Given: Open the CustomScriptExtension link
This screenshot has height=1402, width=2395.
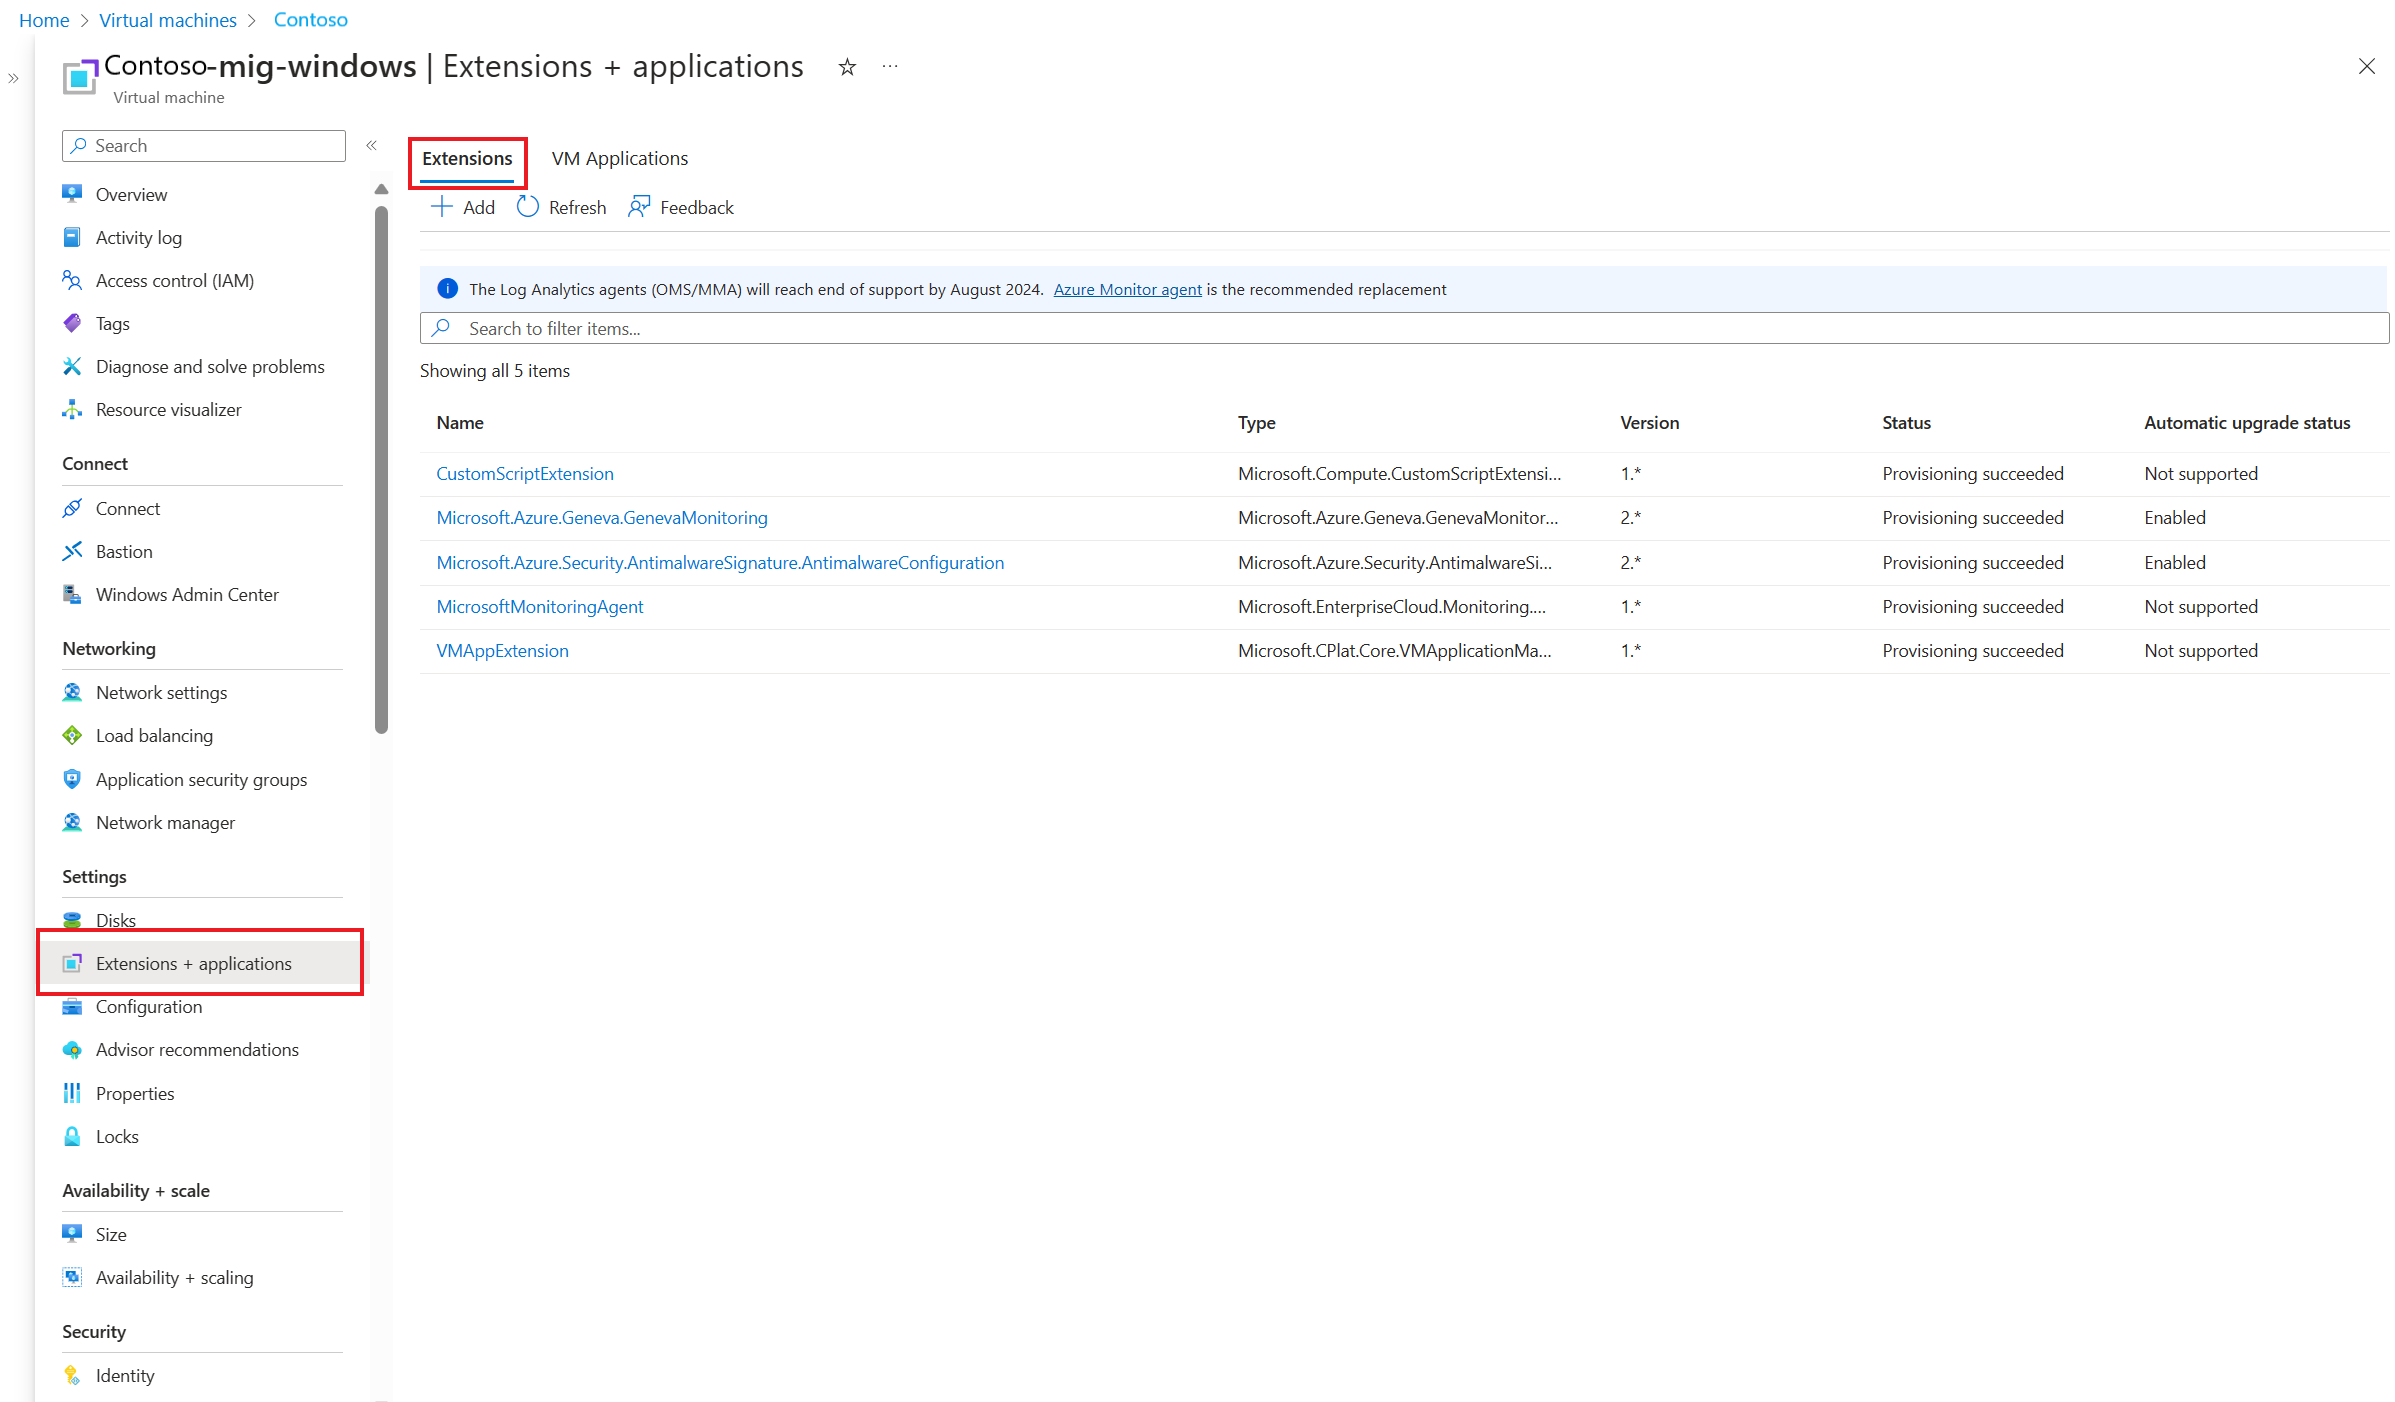Looking at the screenshot, I should [524, 473].
